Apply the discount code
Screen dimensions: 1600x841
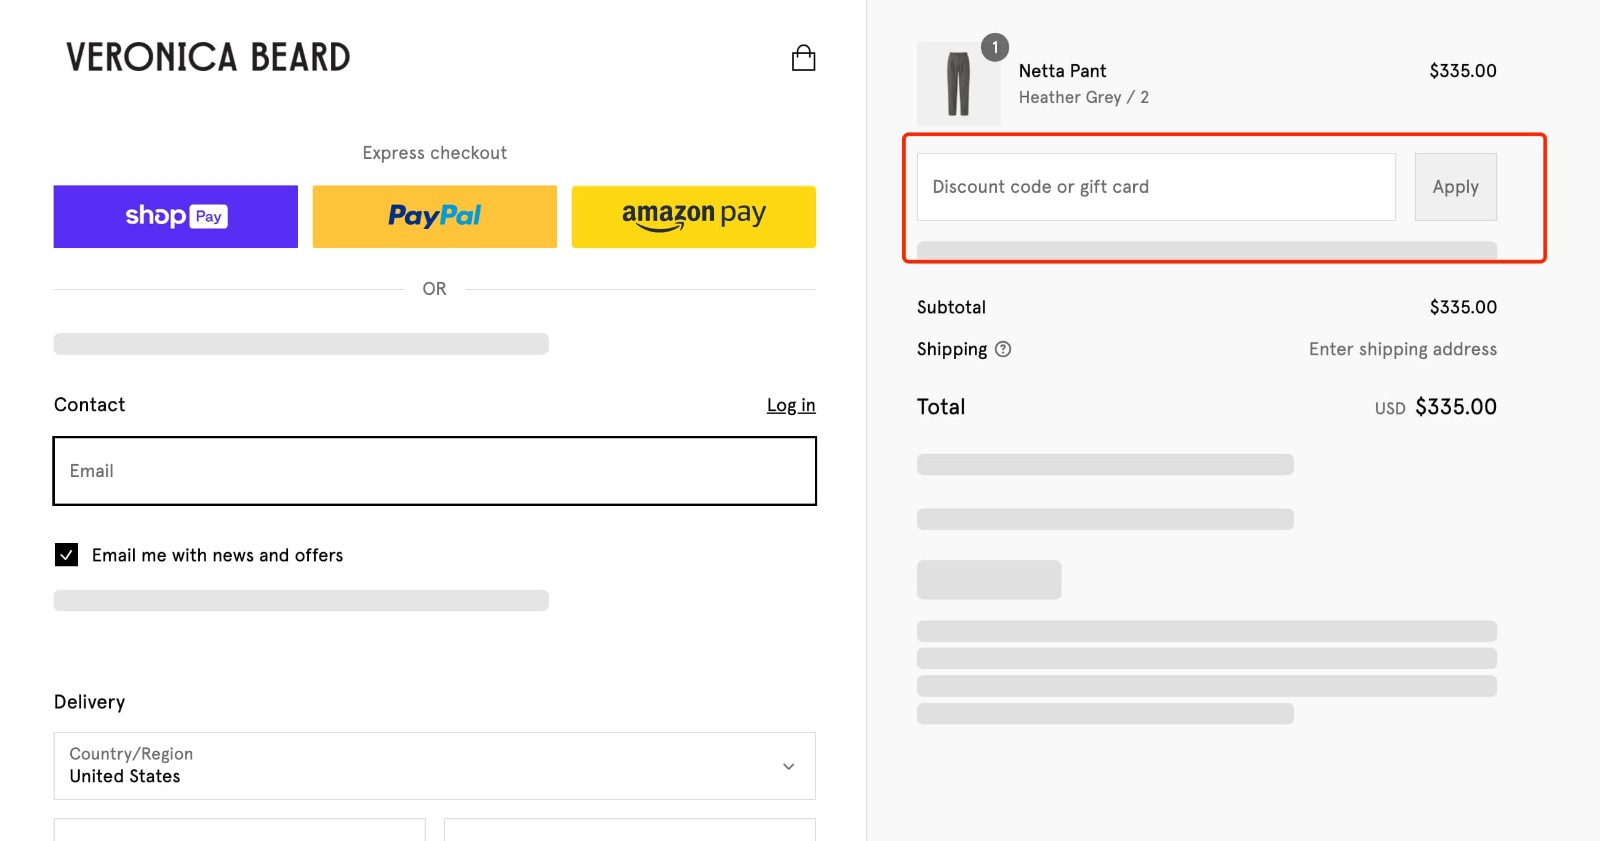pyautogui.click(x=1455, y=186)
